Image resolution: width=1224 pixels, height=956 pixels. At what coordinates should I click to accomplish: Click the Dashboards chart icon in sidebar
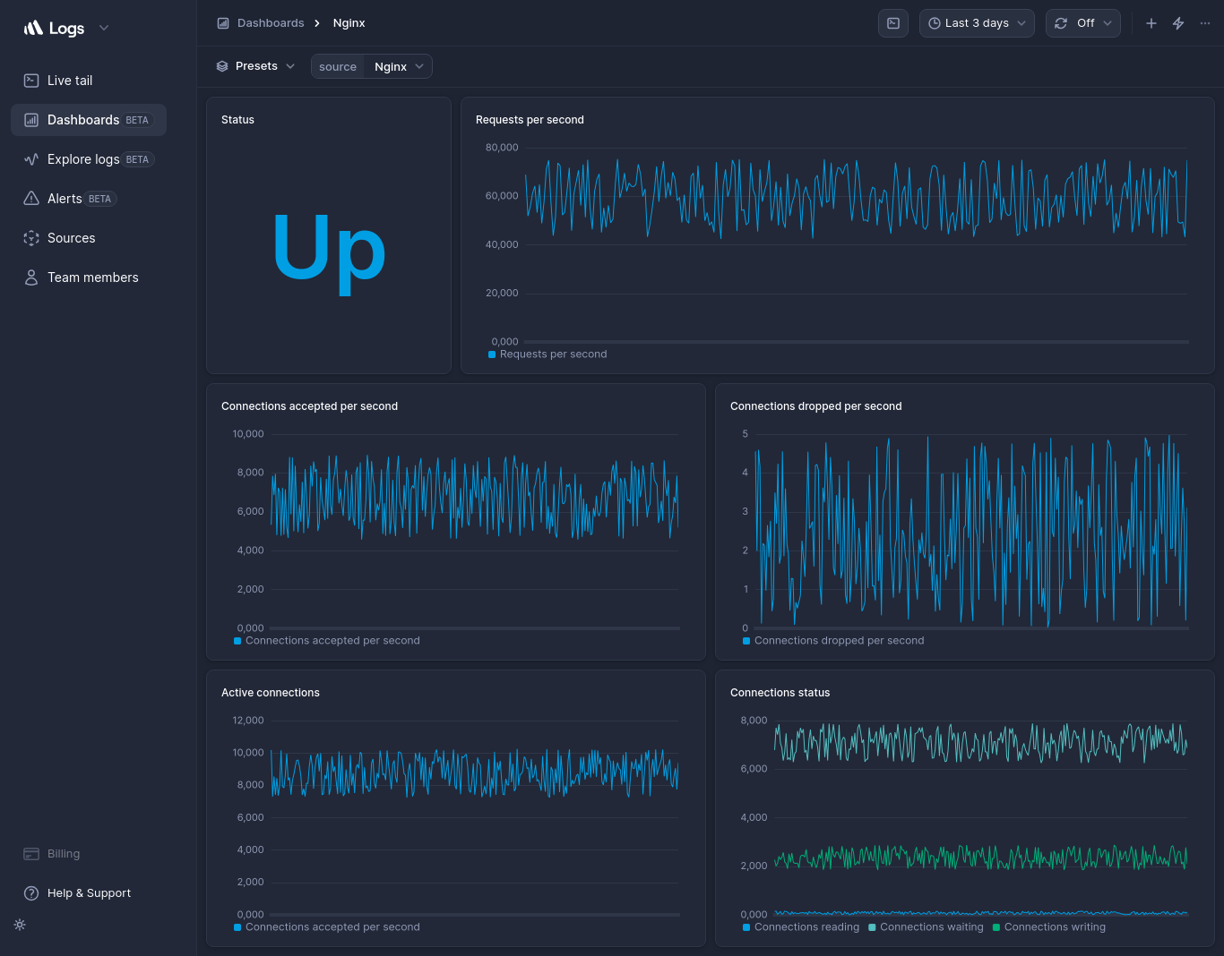[31, 119]
